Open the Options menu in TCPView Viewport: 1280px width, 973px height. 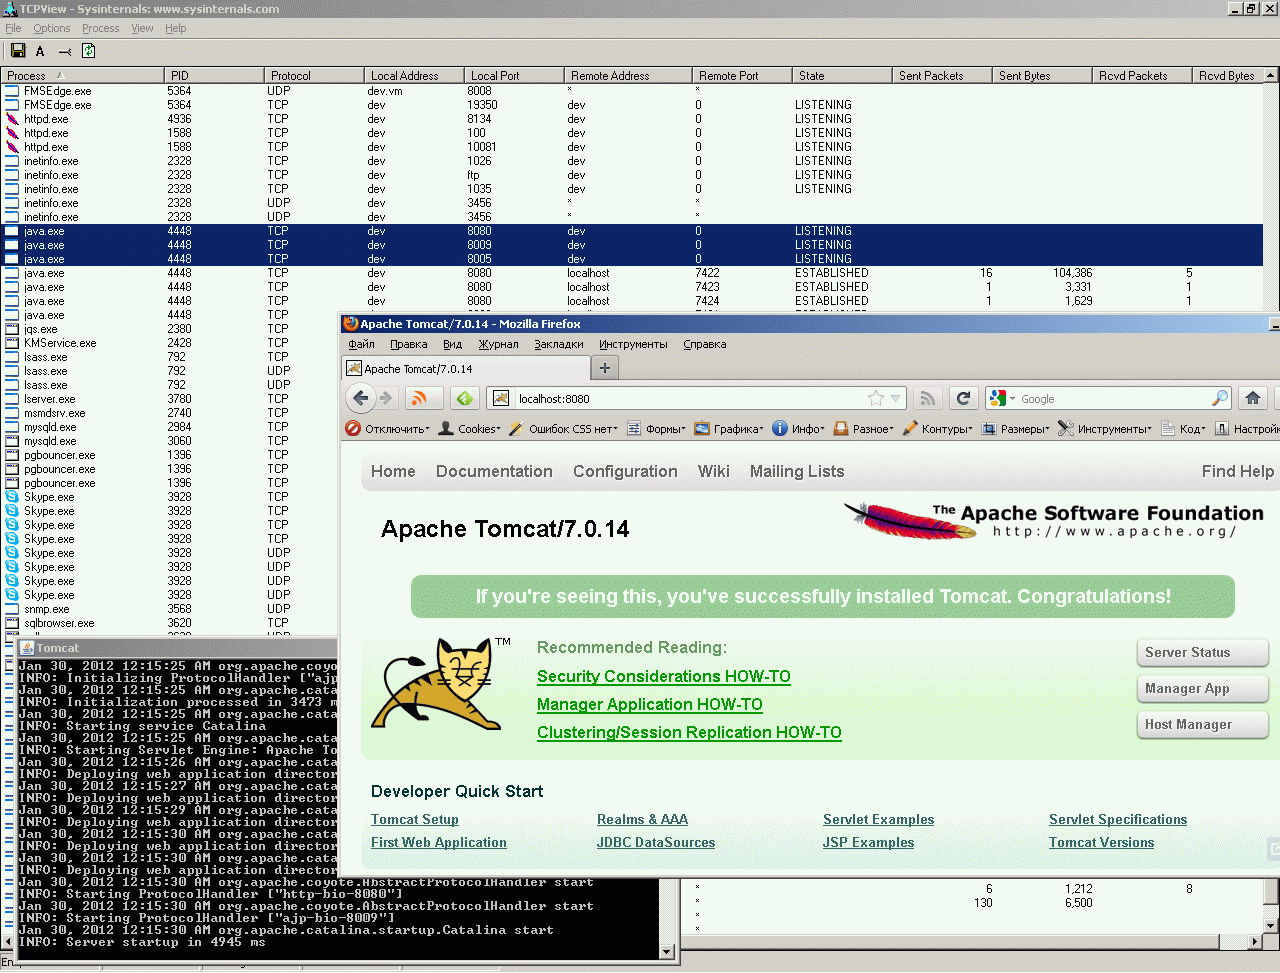pyautogui.click(x=52, y=28)
